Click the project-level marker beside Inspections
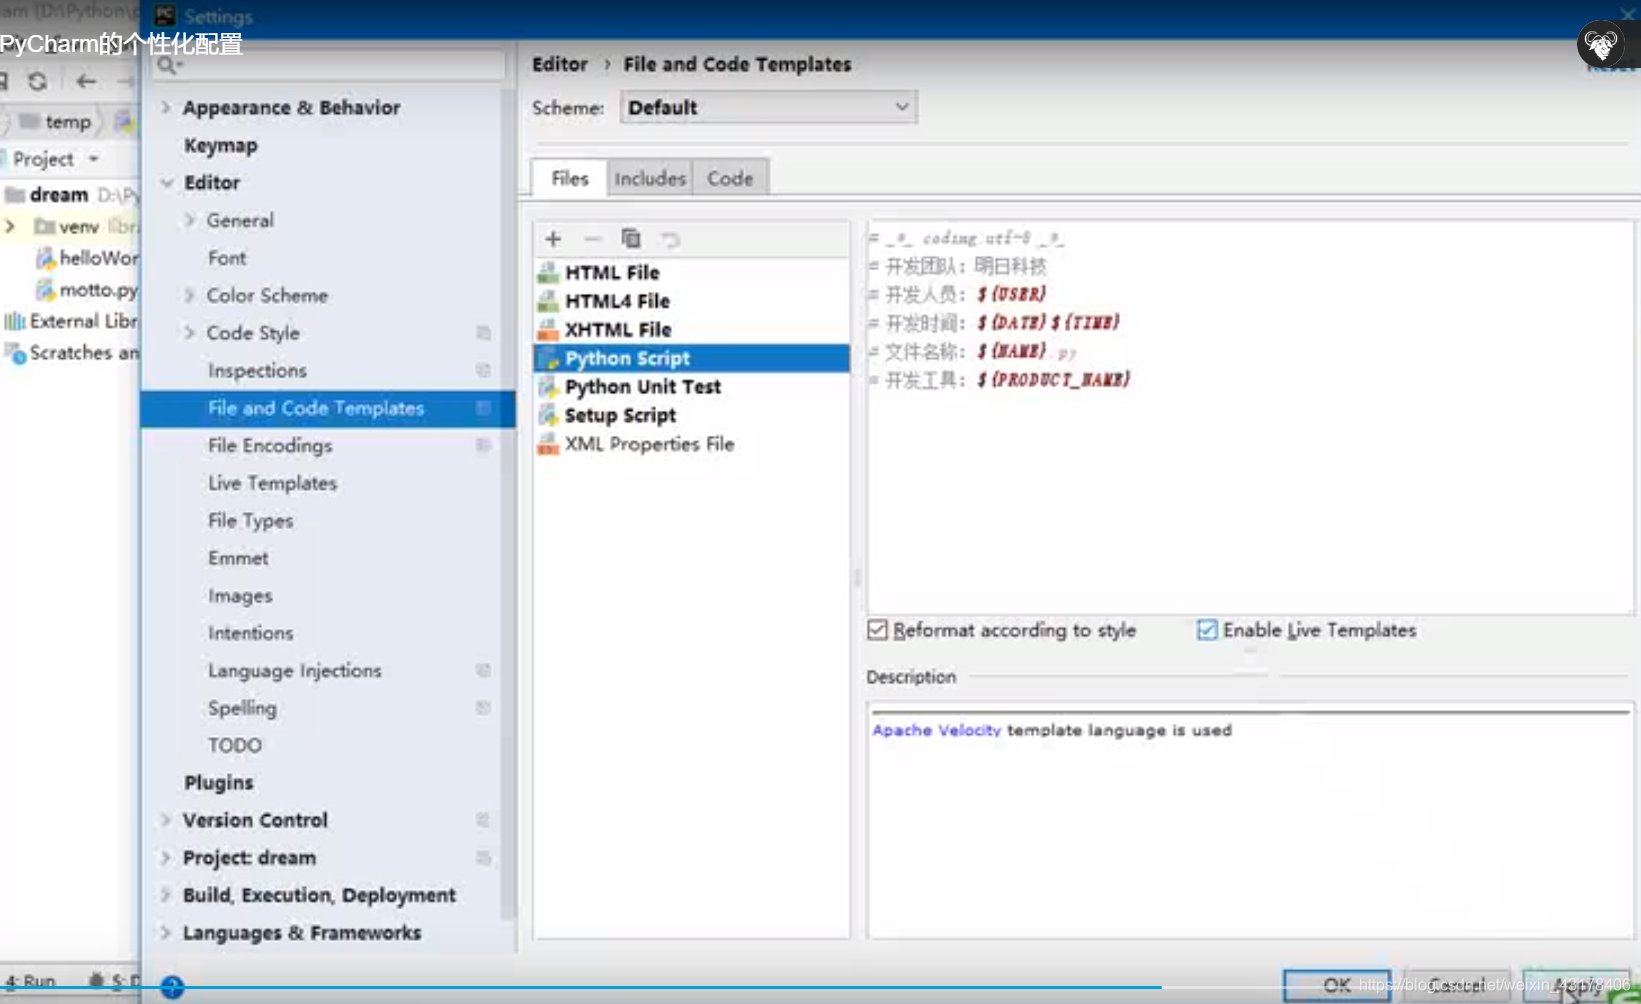 coord(483,370)
